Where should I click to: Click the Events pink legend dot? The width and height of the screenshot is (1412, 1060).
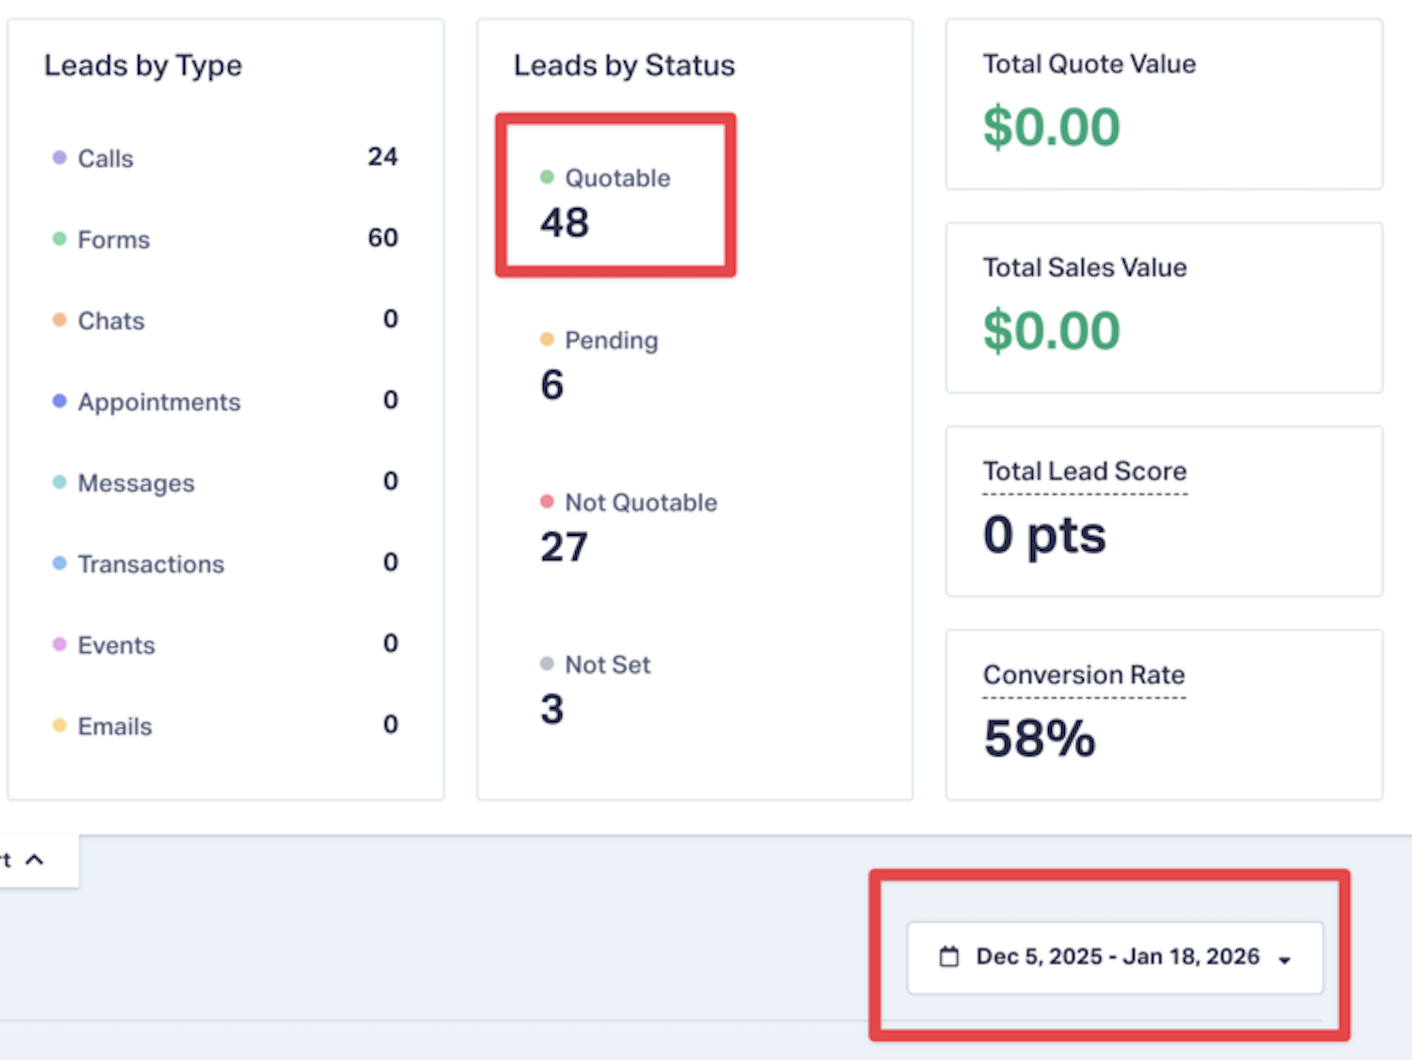[x=60, y=644]
